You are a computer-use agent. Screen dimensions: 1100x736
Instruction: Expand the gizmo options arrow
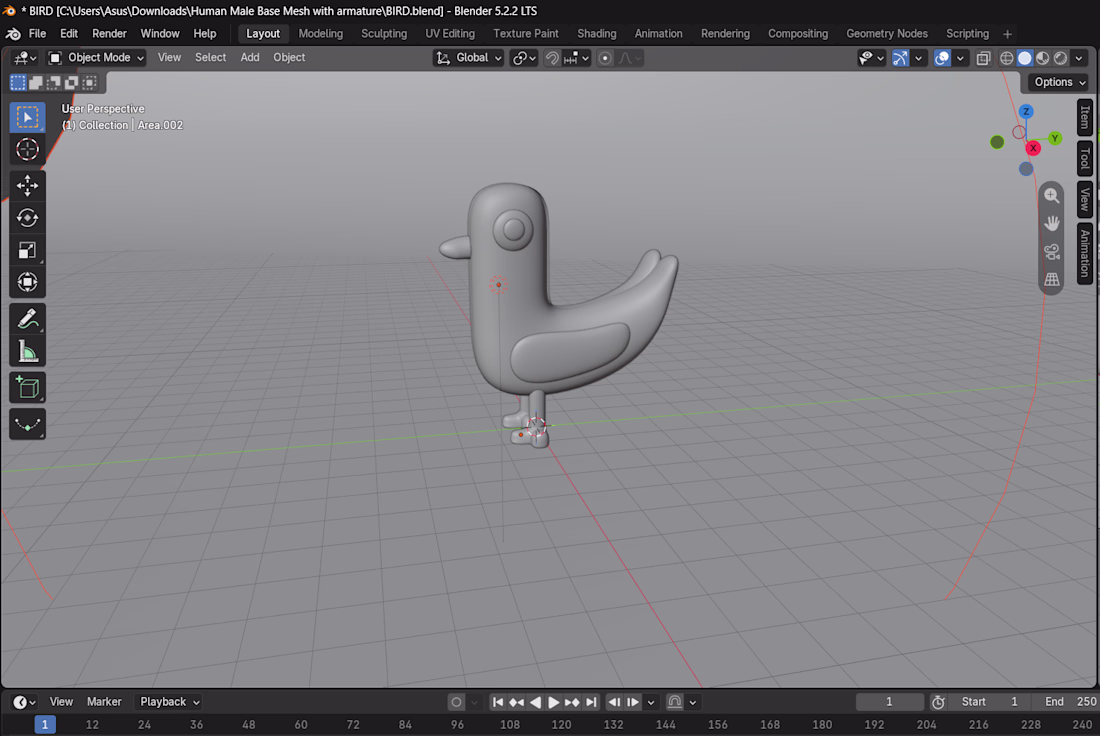click(x=918, y=58)
